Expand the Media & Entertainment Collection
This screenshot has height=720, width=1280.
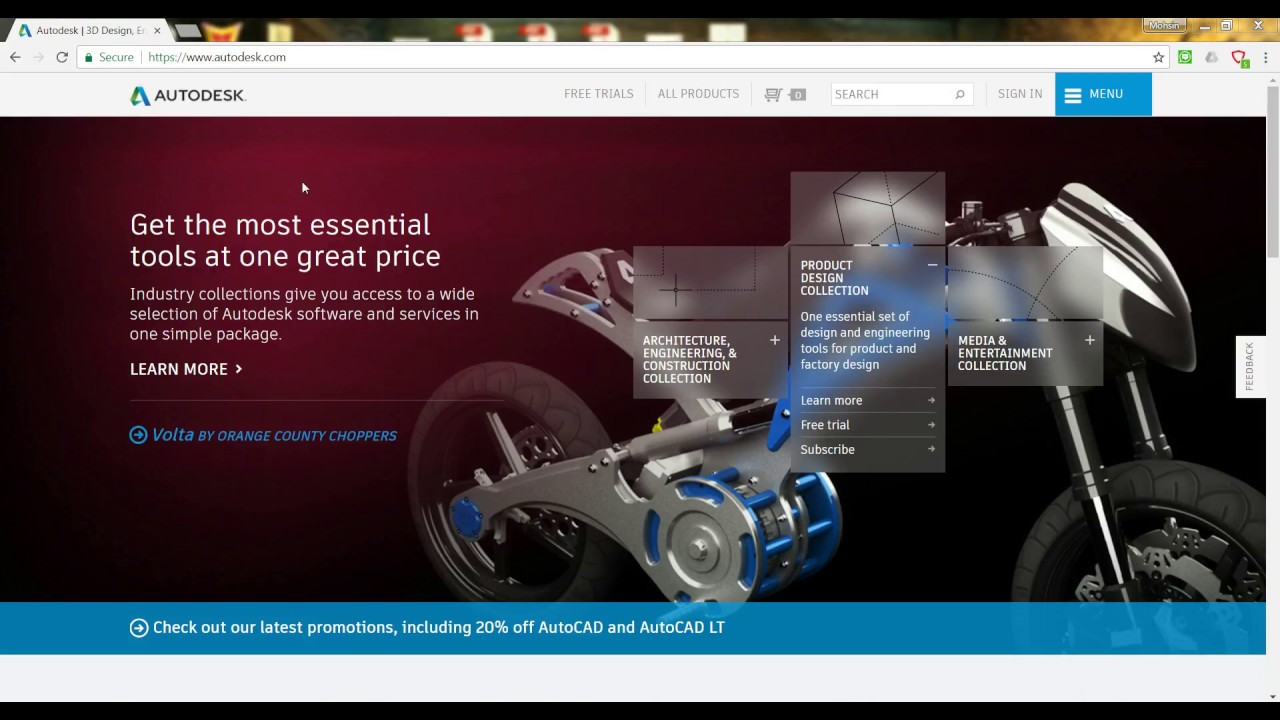(x=1090, y=340)
